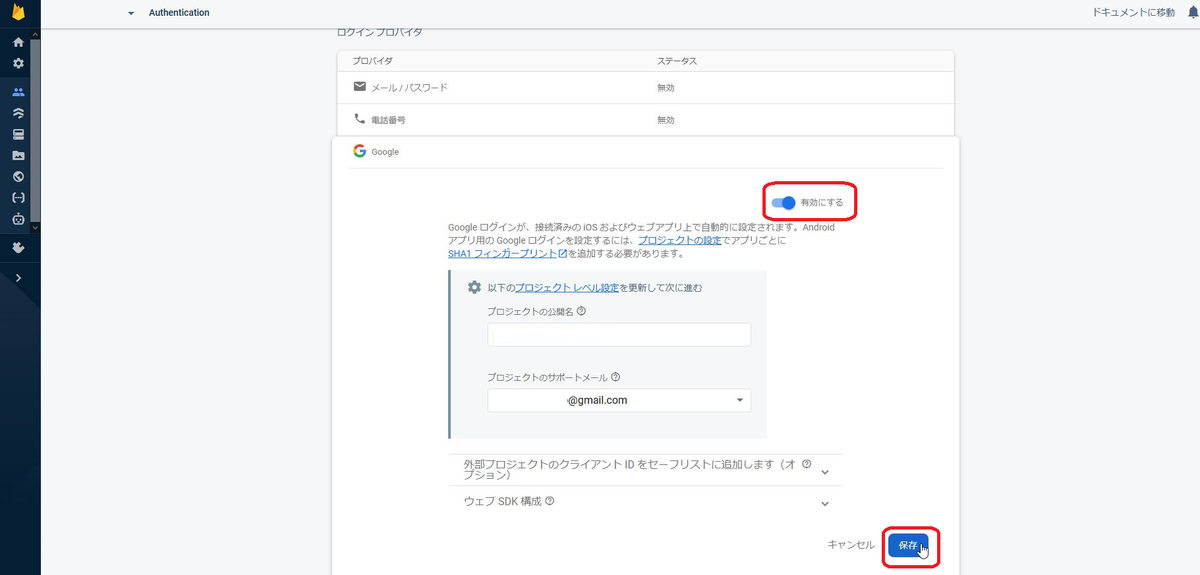
Task: Open Realtime Database icon in sidebar
Action: pyautogui.click(x=18, y=134)
